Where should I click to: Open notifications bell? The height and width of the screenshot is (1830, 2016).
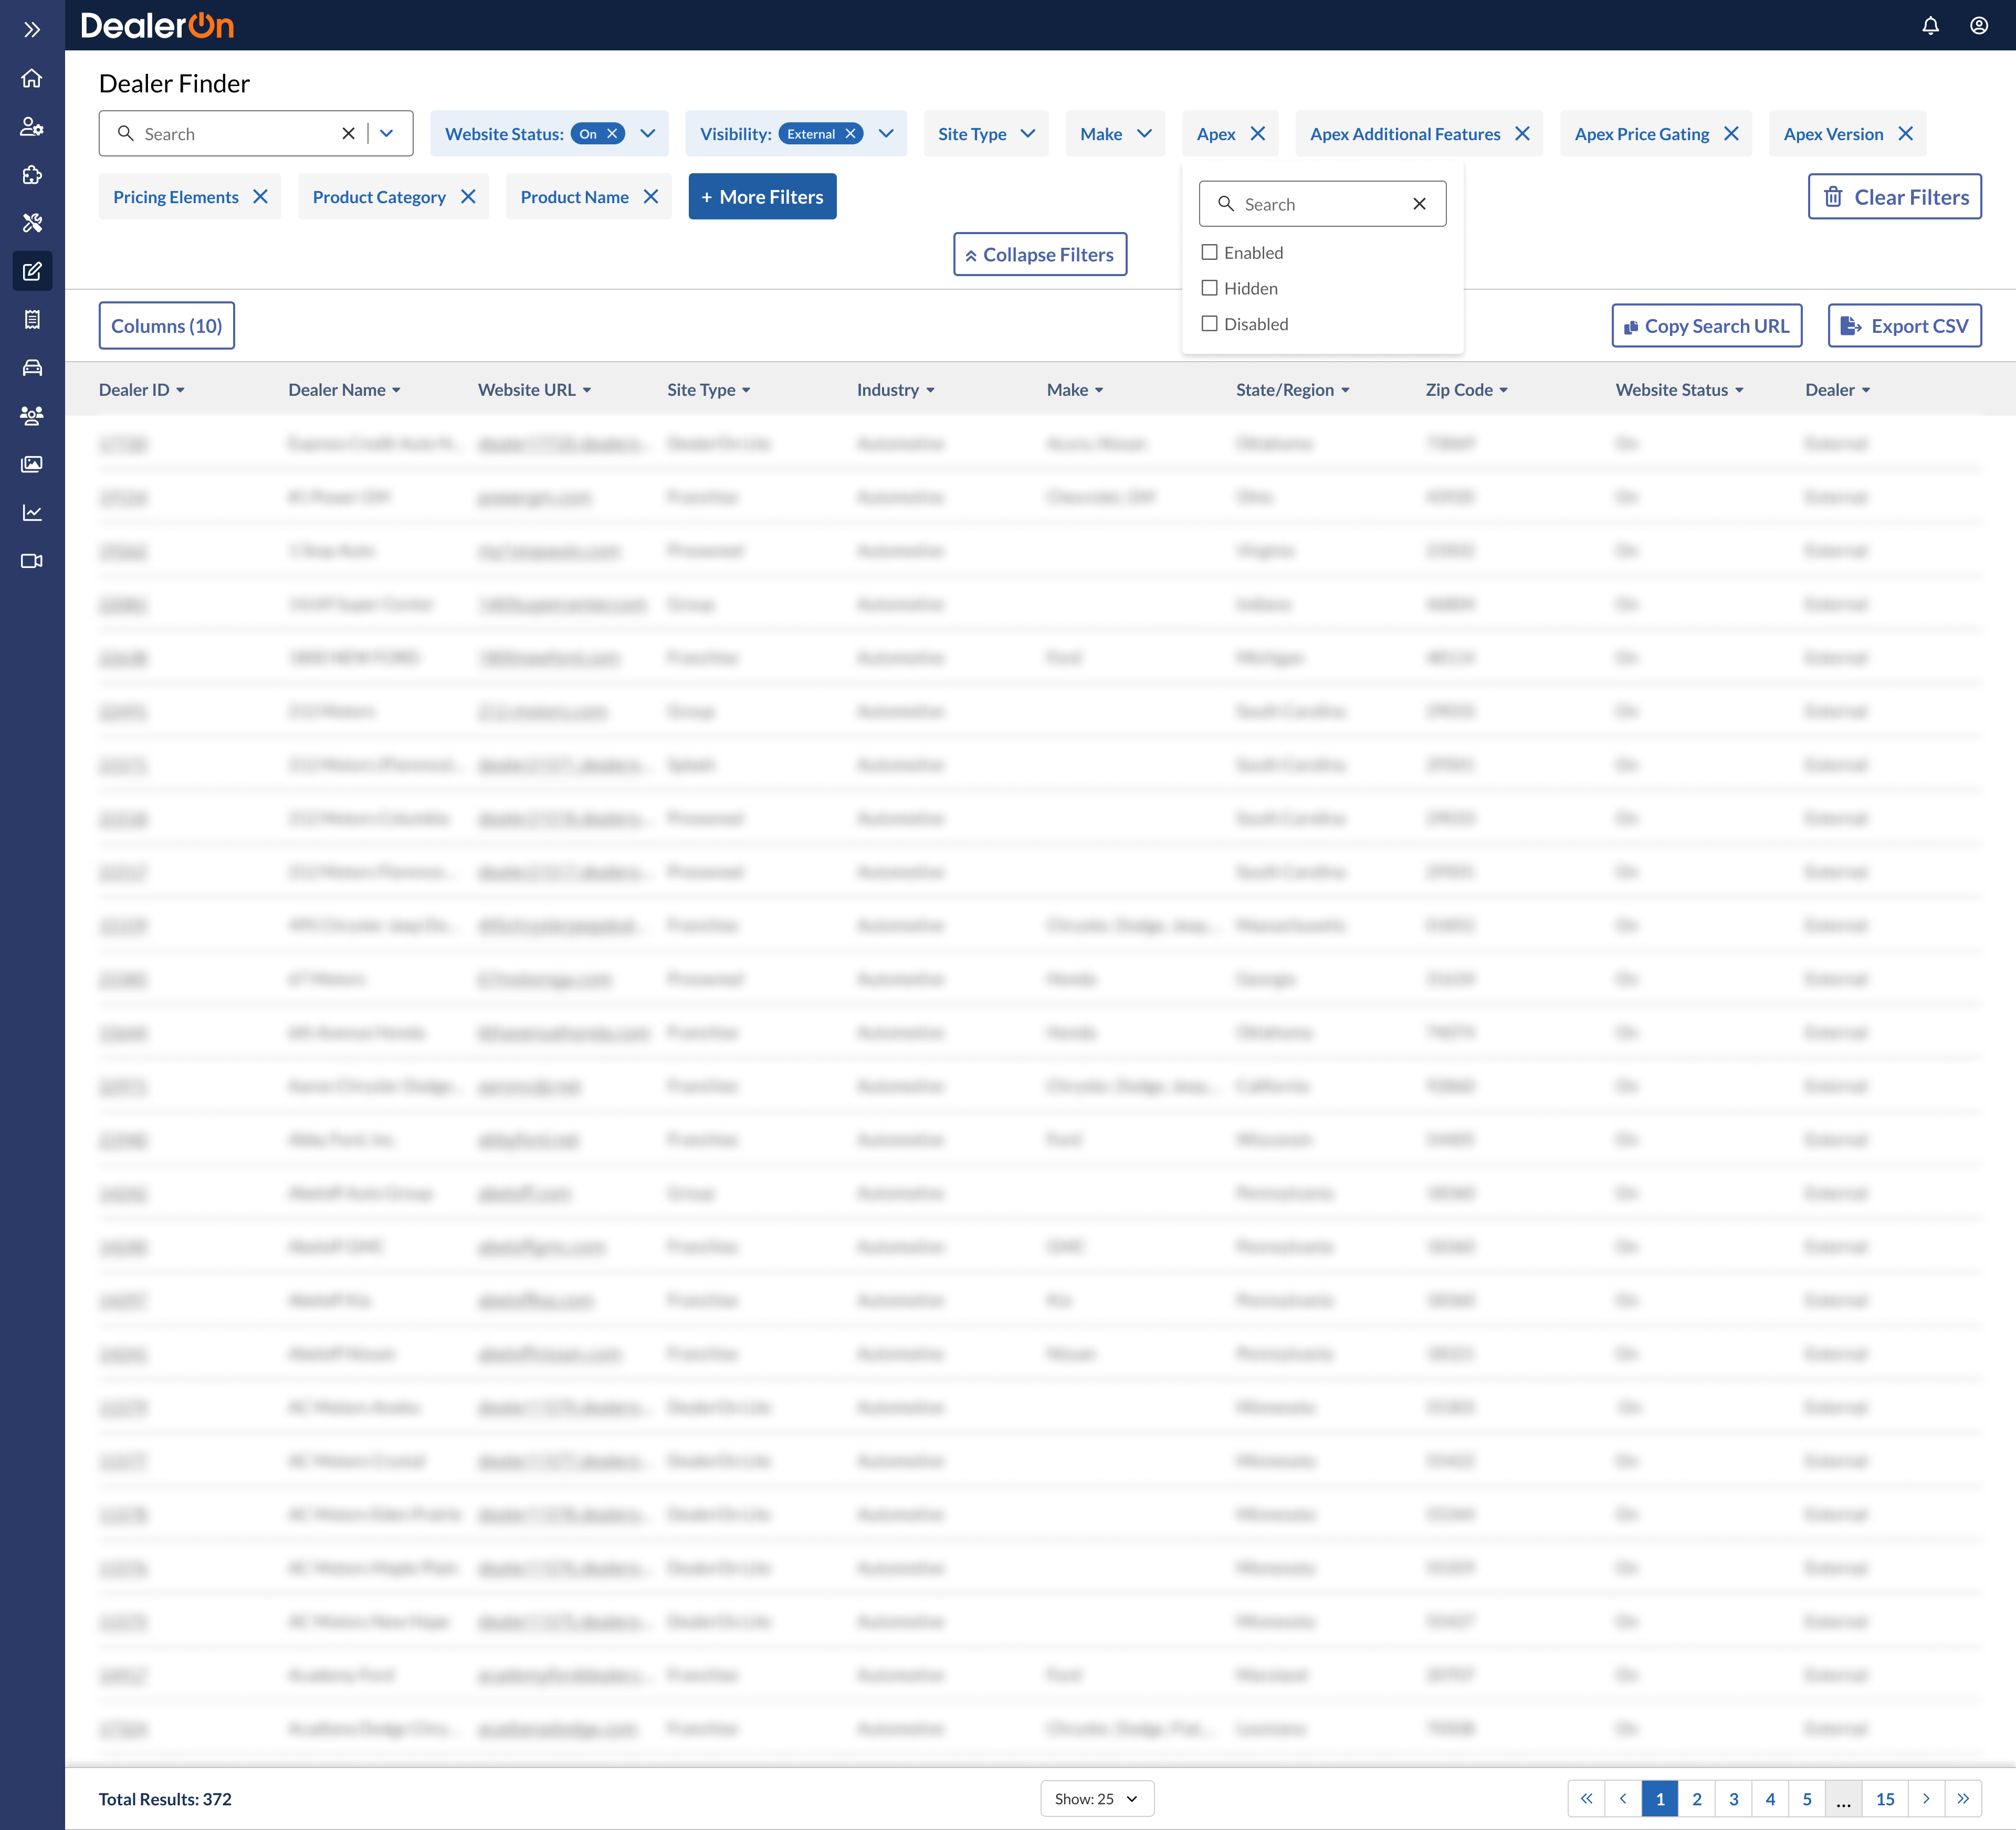click(x=1930, y=26)
